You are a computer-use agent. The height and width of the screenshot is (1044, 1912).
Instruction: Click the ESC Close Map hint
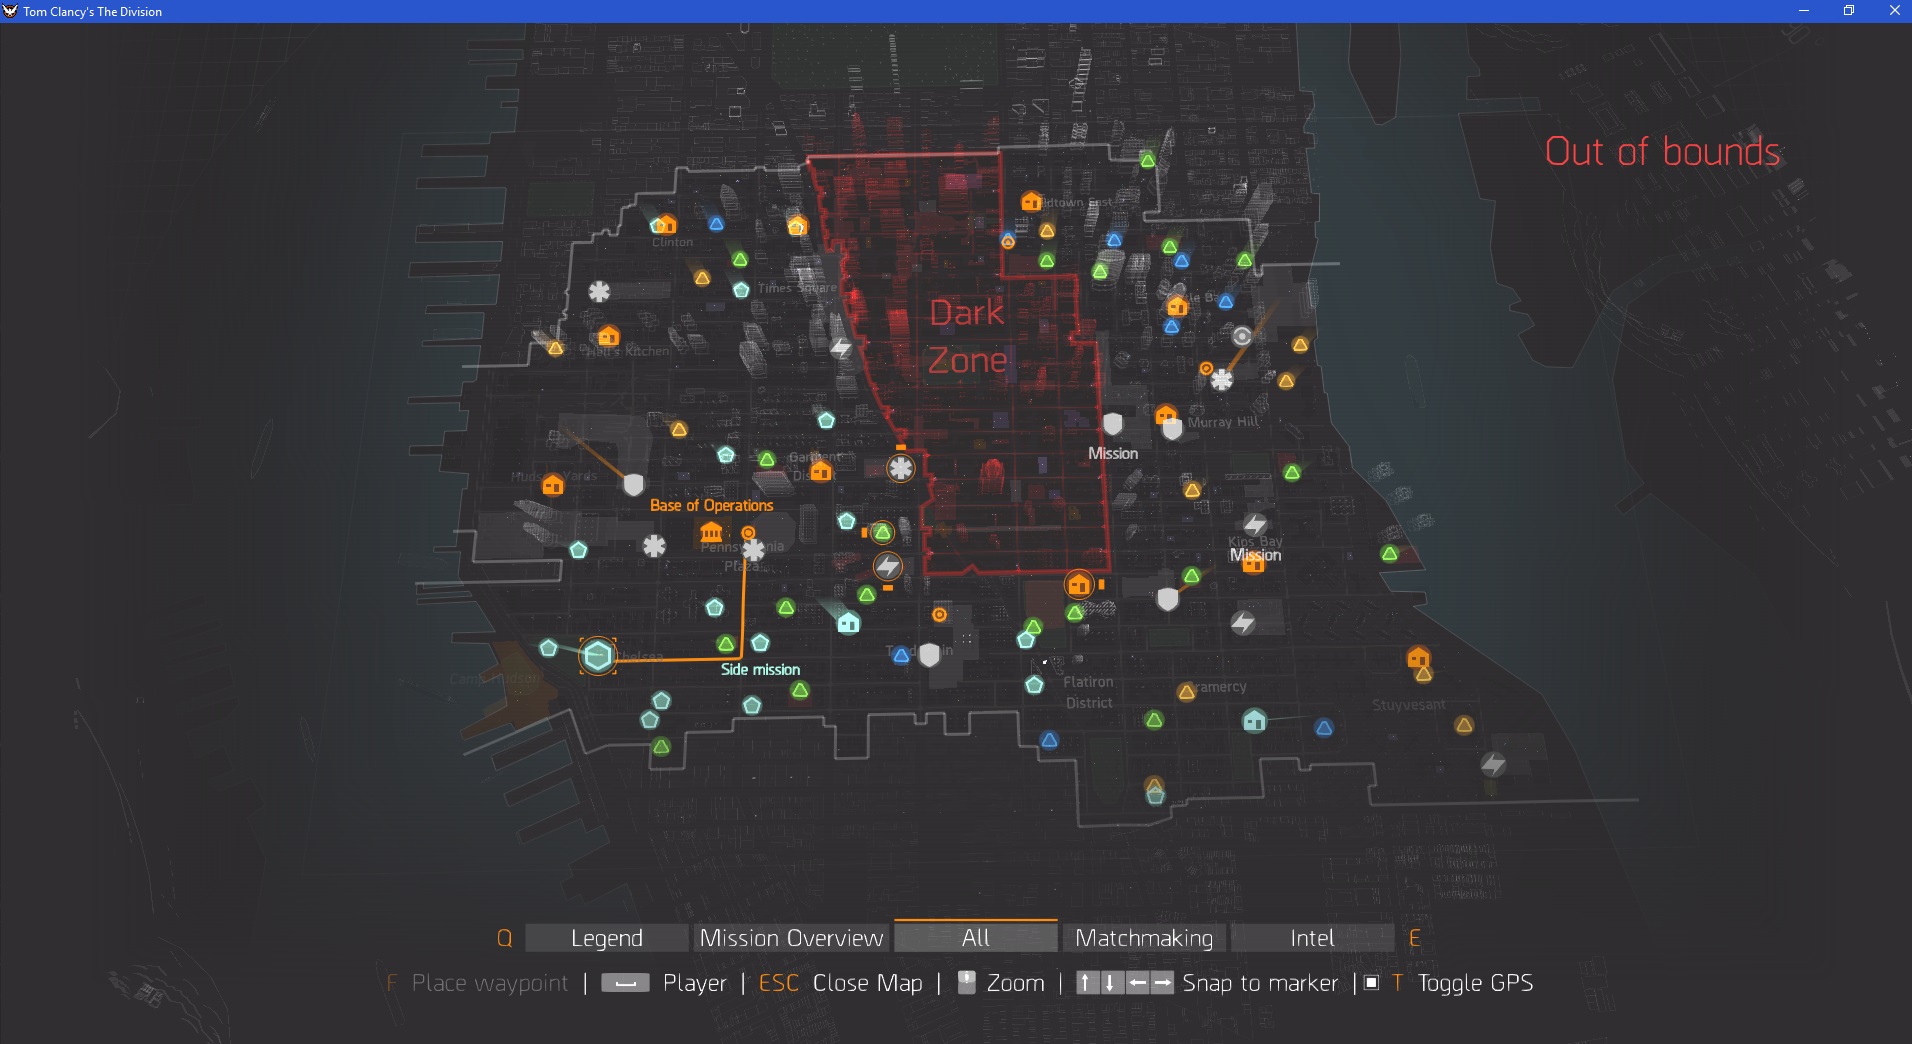(840, 983)
